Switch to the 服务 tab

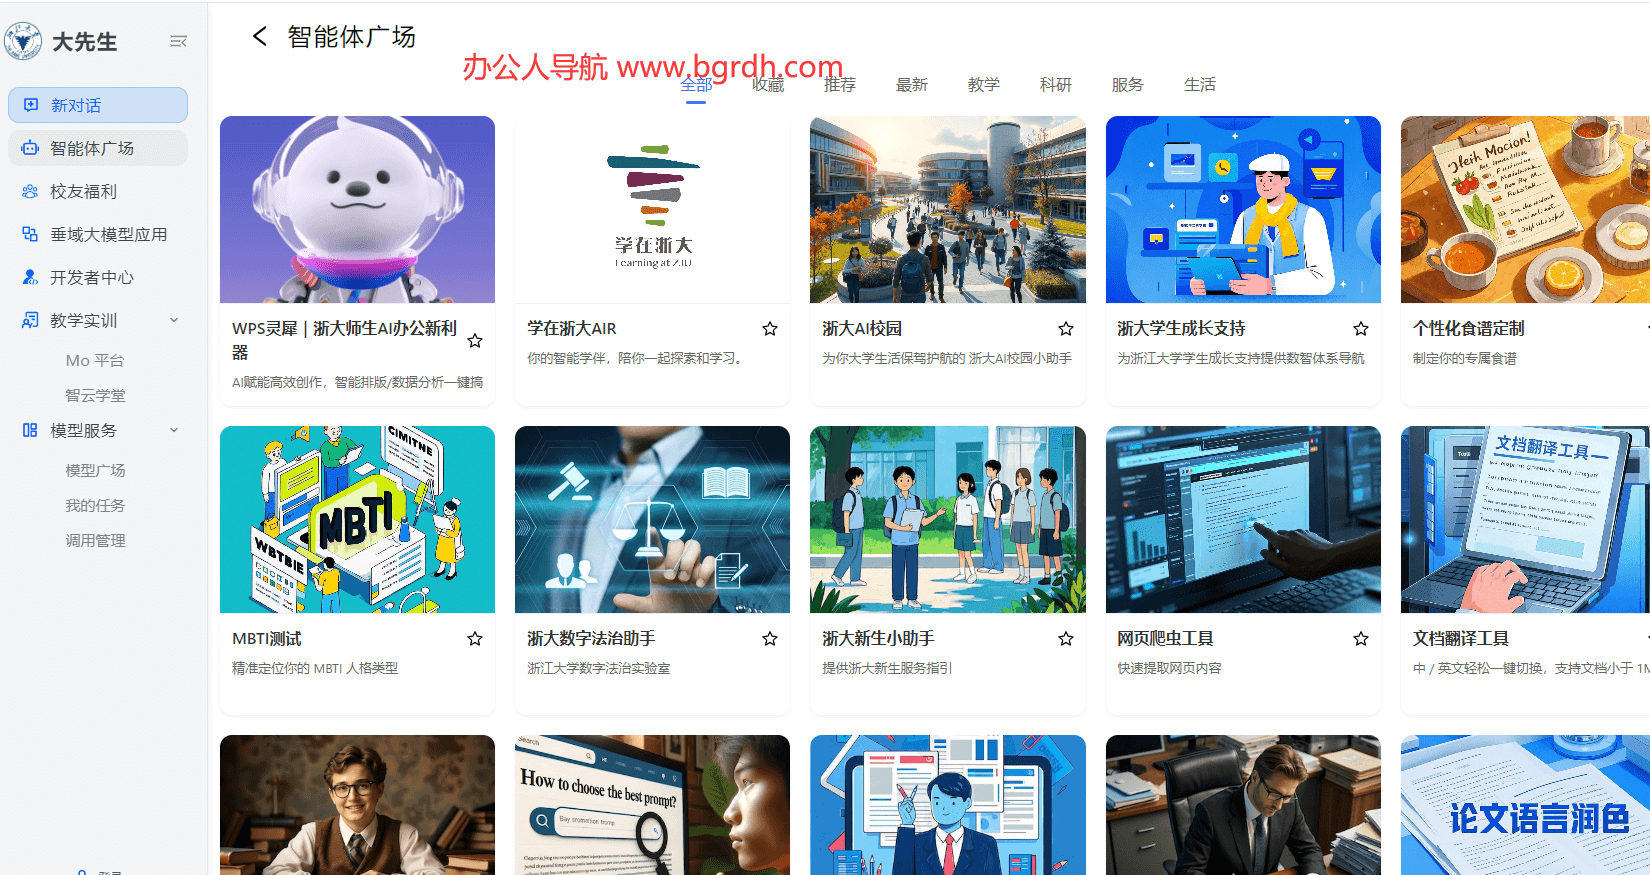1128,85
